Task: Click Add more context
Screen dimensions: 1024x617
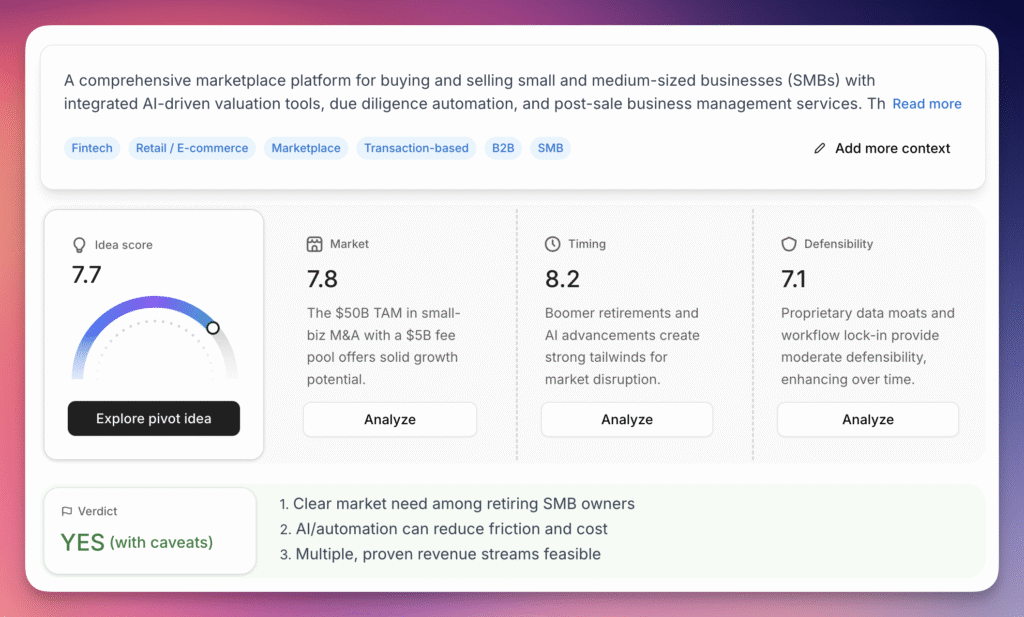Action: coord(892,148)
